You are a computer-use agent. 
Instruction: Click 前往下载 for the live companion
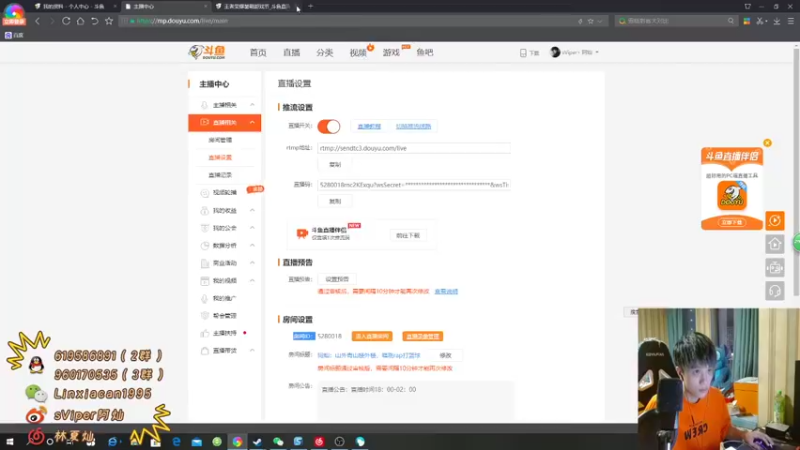pos(408,236)
